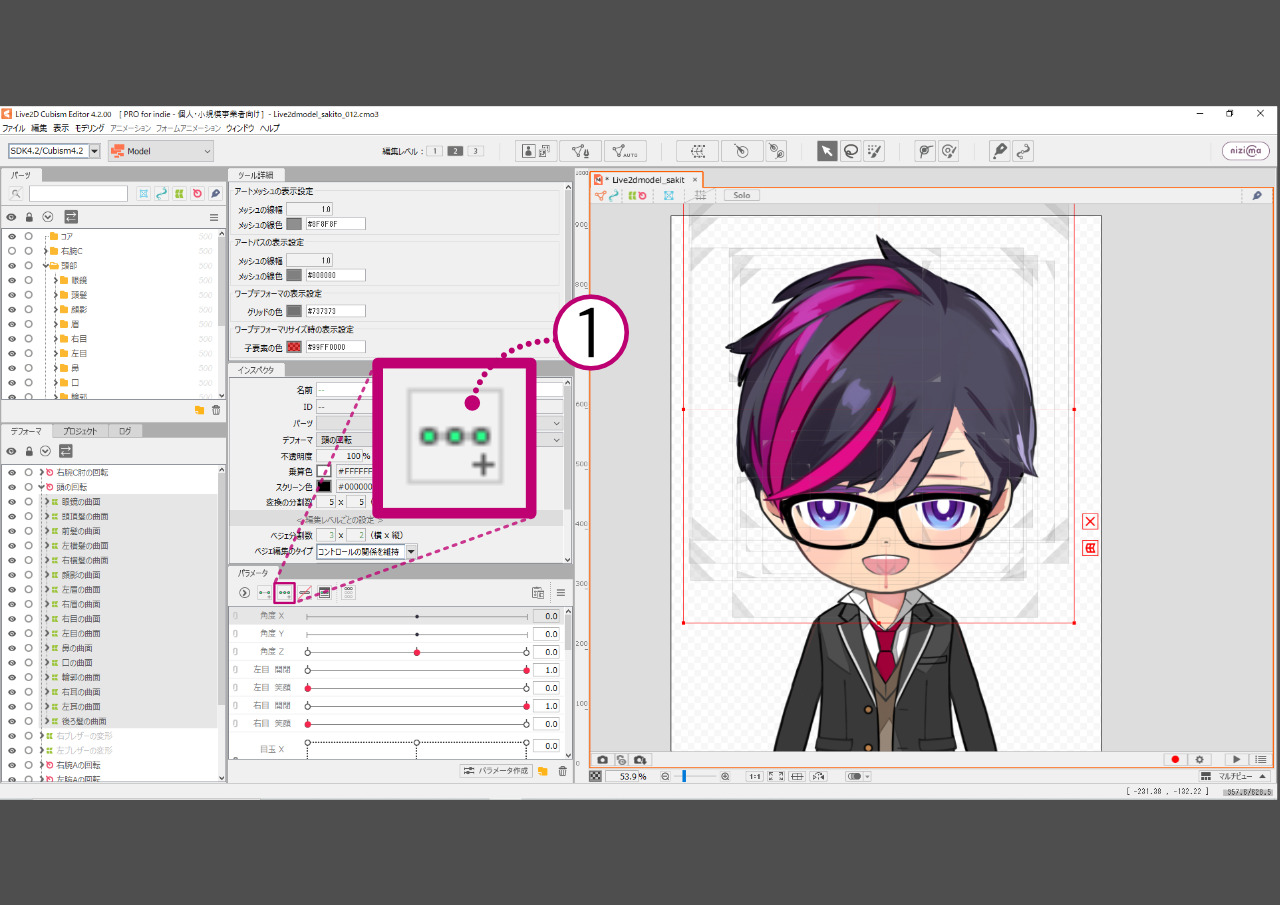Open the ヘルプ menu
This screenshot has width=1280, height=905.
click(270, 128)
